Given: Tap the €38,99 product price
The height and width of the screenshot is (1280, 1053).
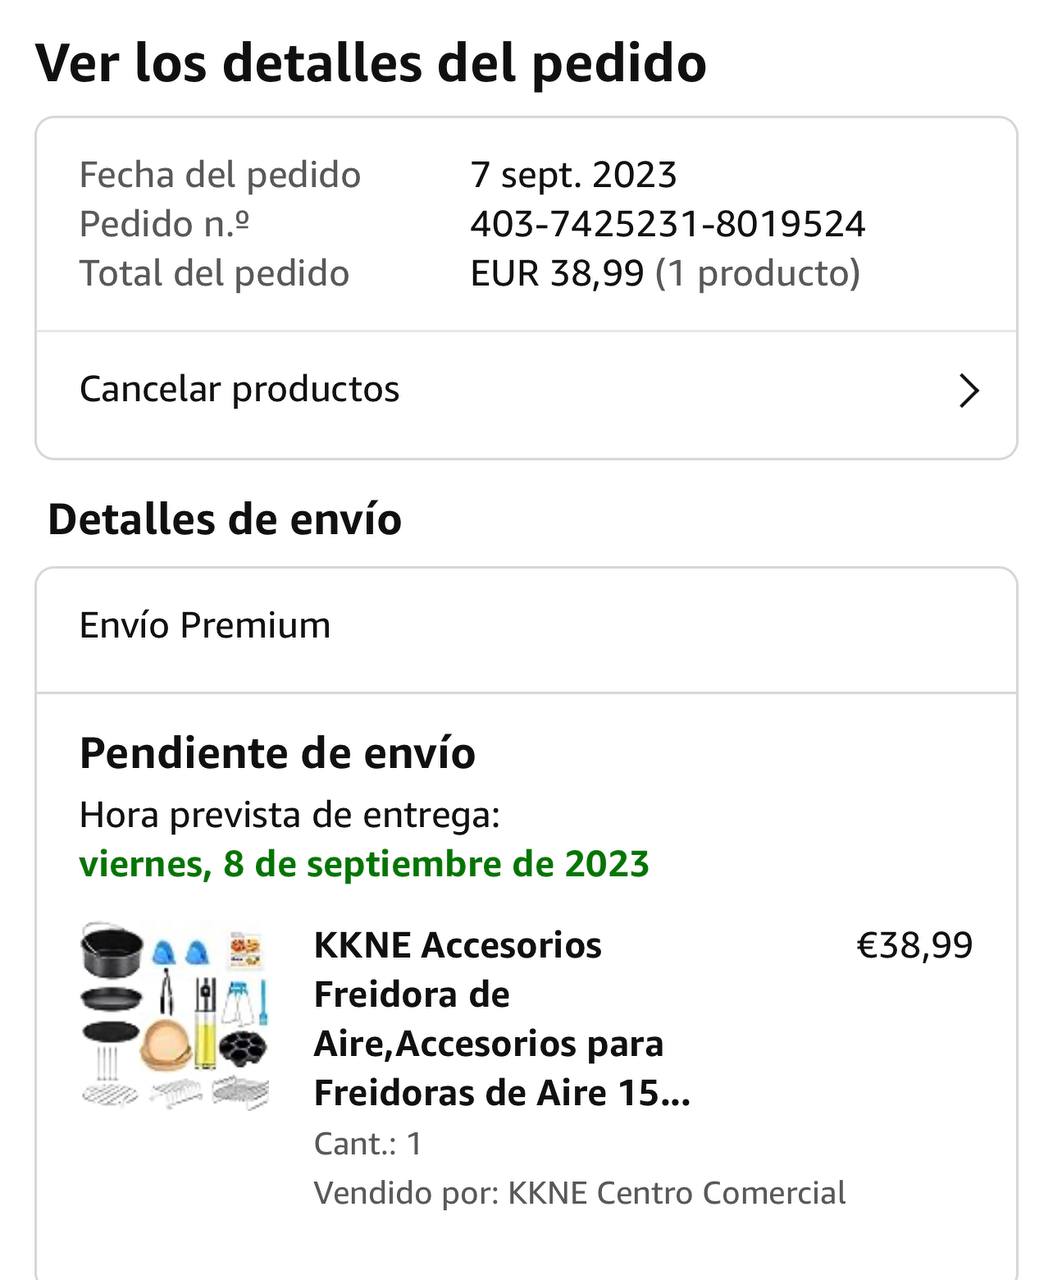Looking at the screenshot, I should 914,945.
